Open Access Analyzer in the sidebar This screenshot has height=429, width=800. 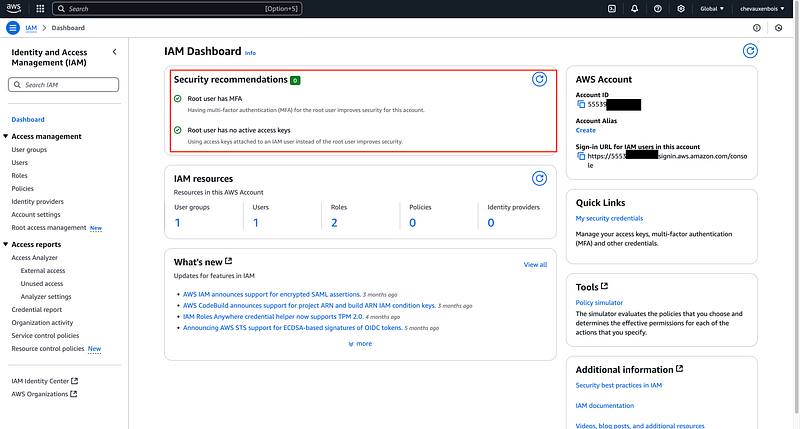tap(35, 258)
